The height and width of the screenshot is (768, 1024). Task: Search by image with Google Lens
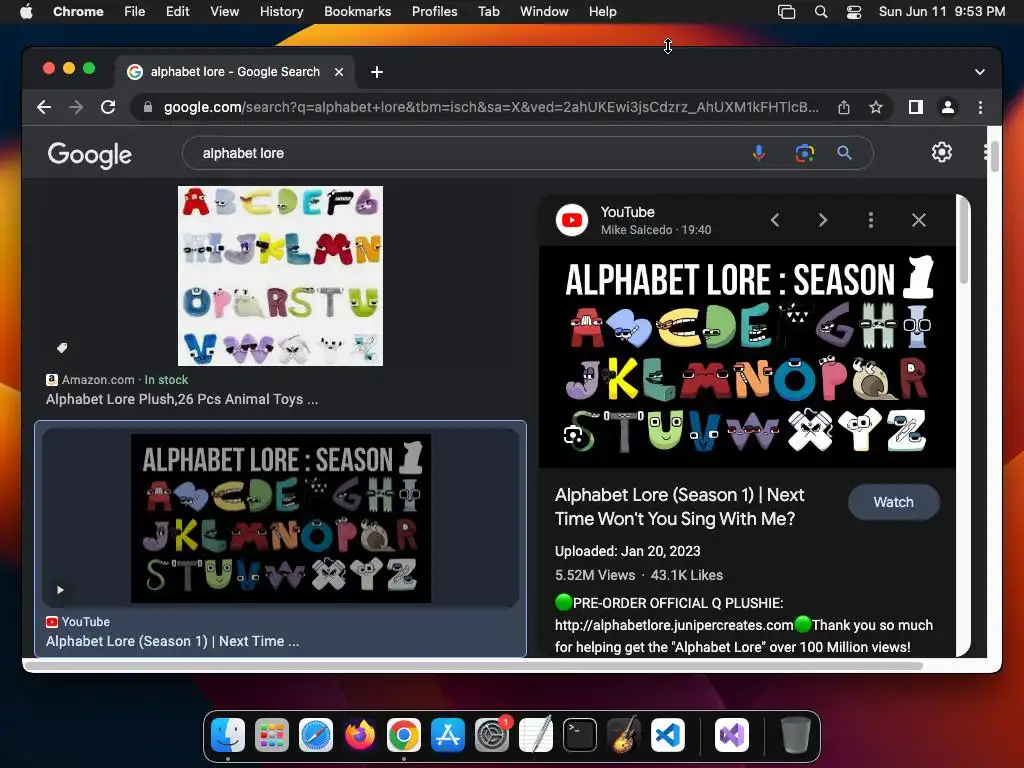tap(805, 153)
